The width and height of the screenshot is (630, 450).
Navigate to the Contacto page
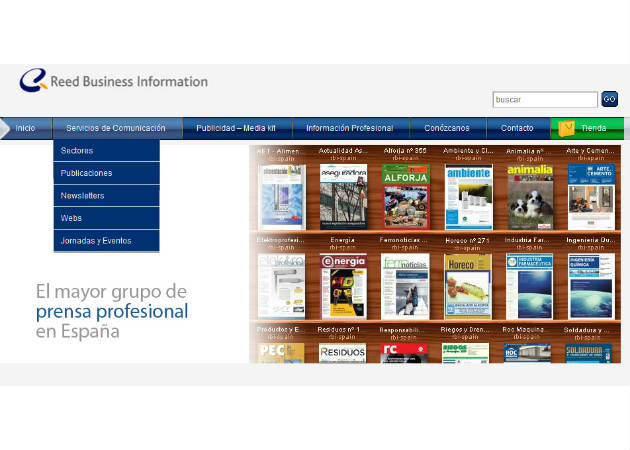pyautogui.click(x=517, y=128)
